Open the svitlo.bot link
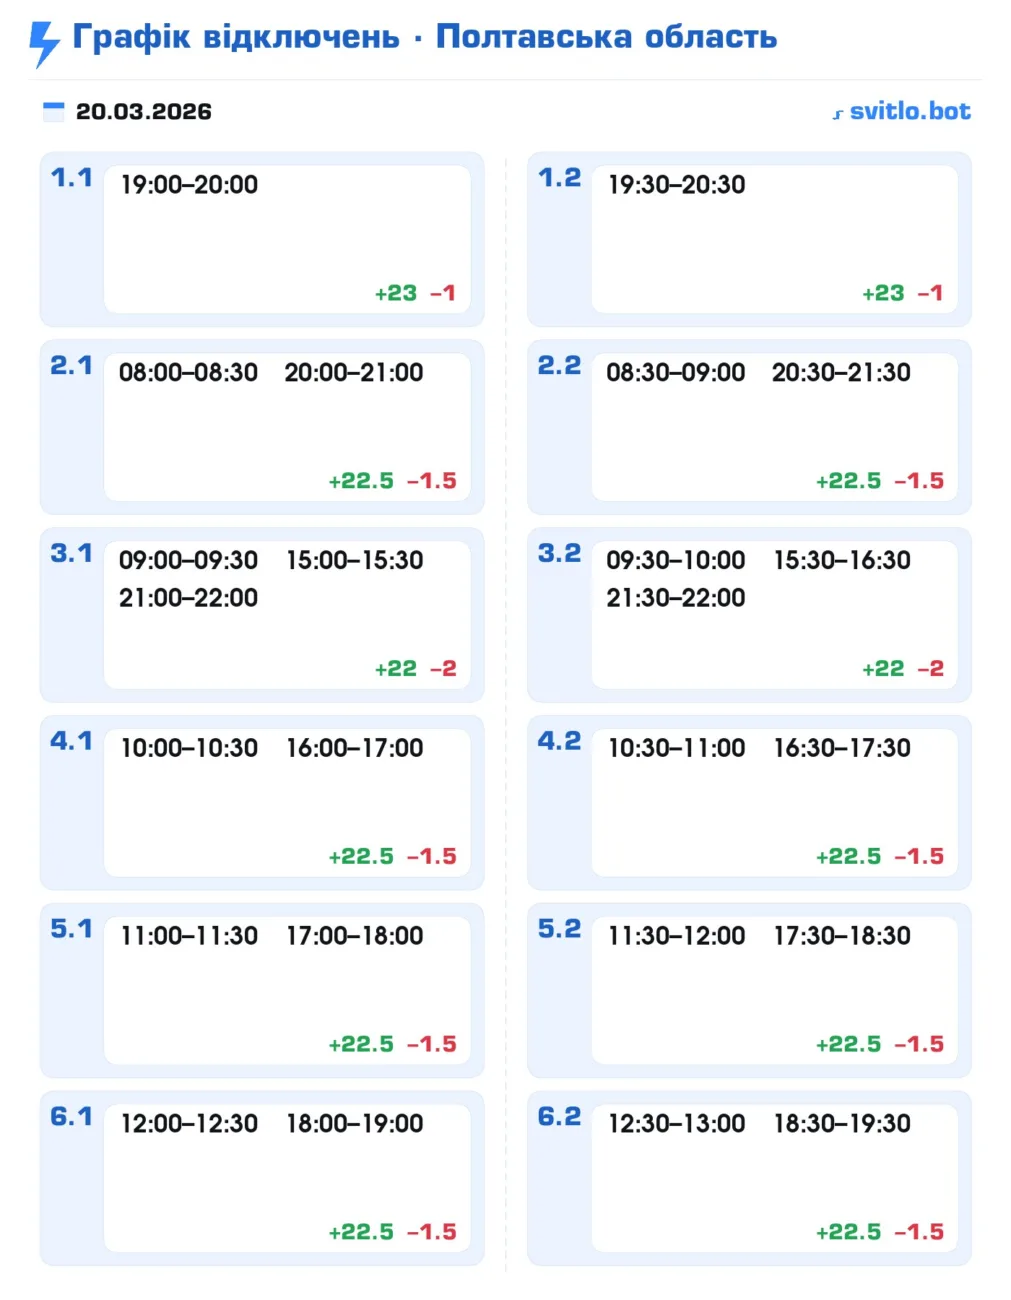 point(909,111)
